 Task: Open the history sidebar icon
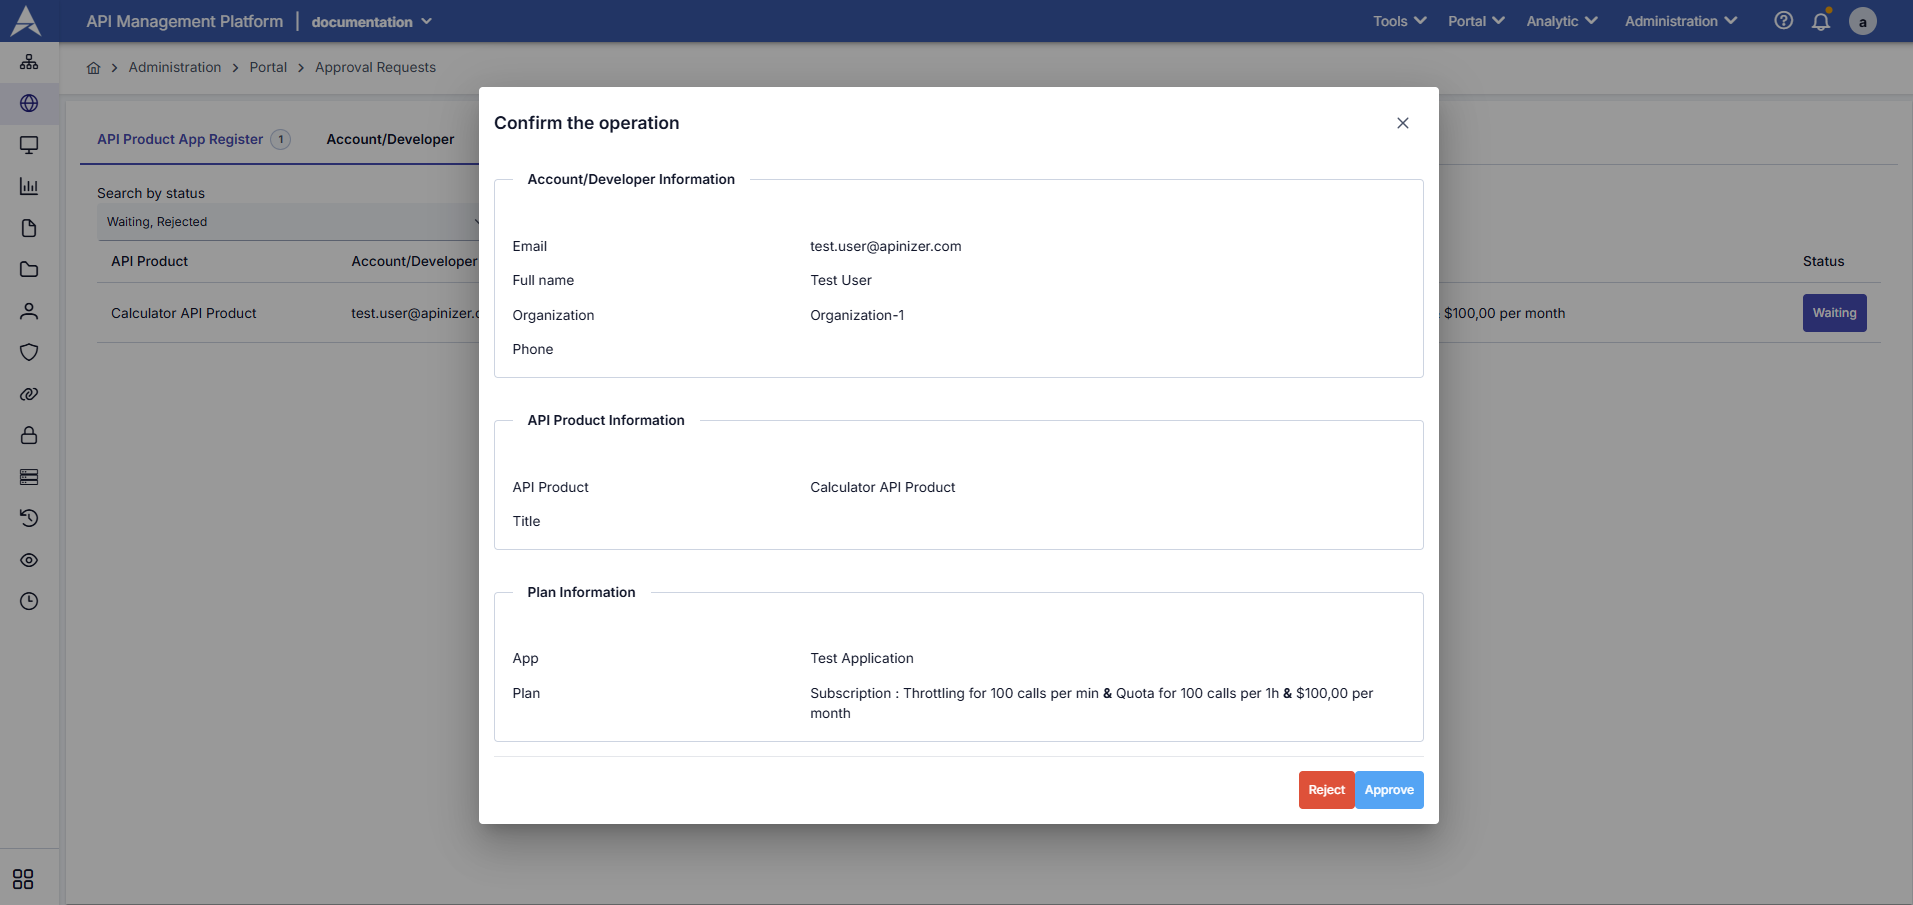29,518
